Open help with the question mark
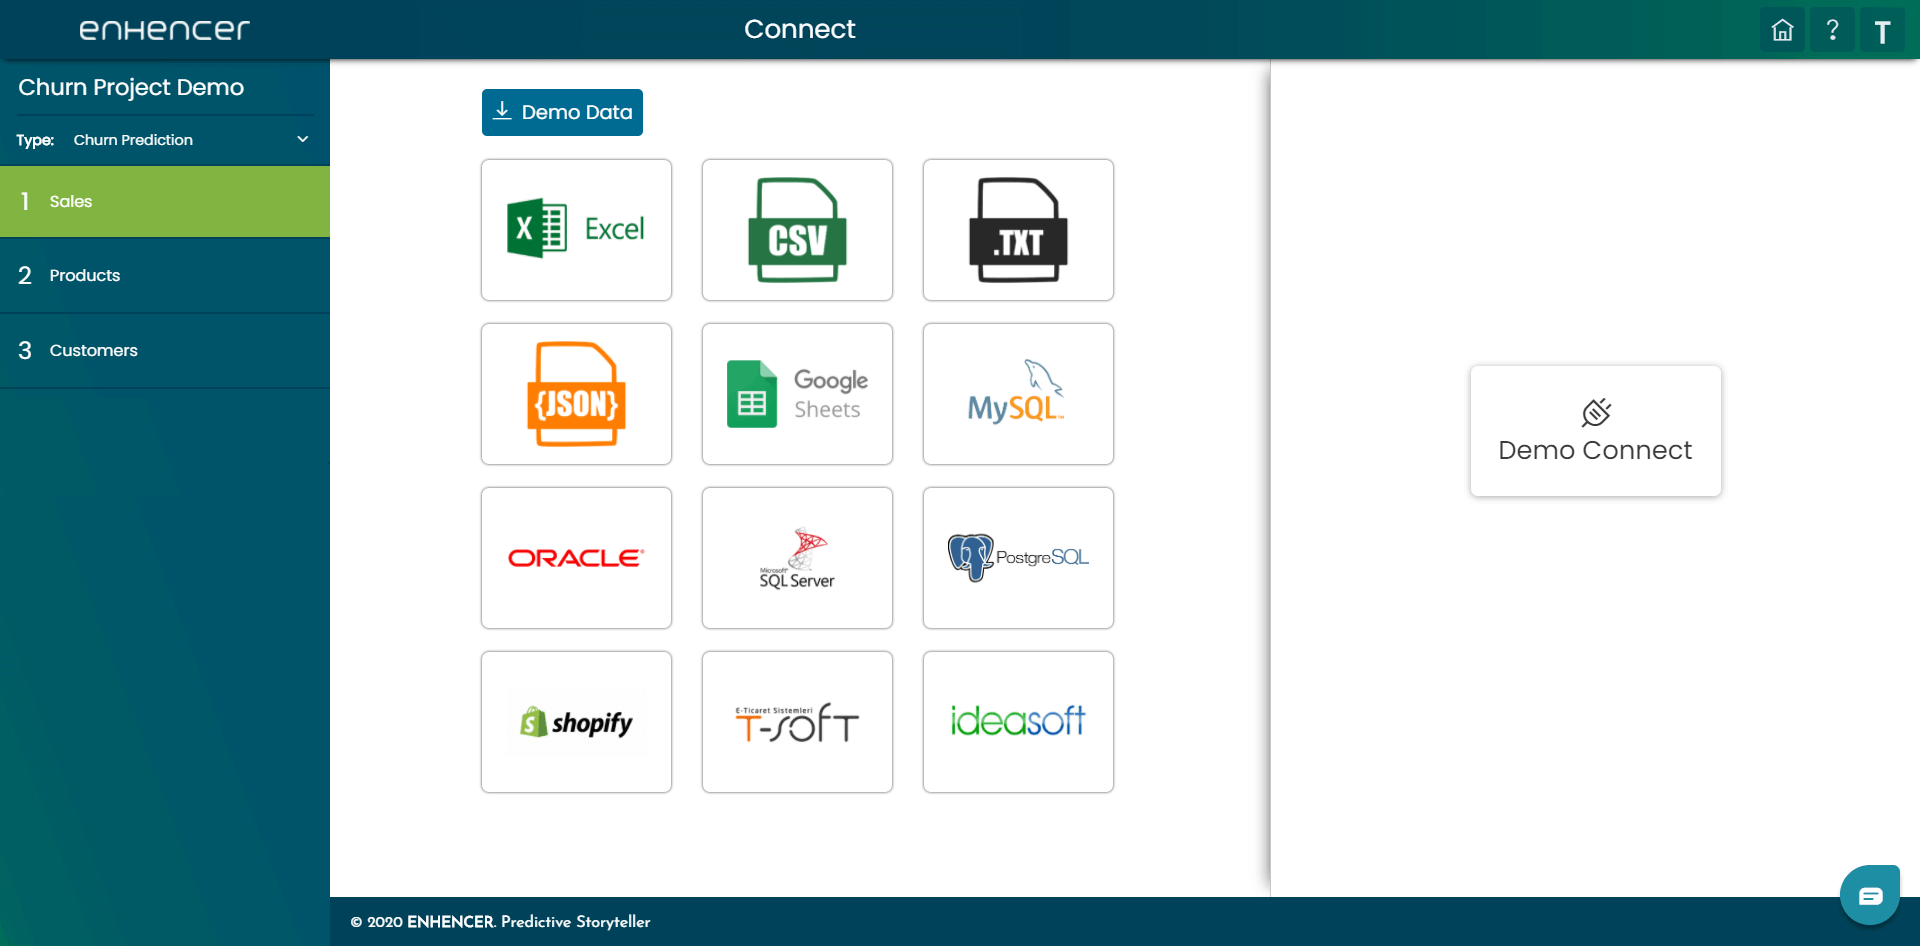The height and width of the screenshot is (946, 1920). (x=1832, y=30)
